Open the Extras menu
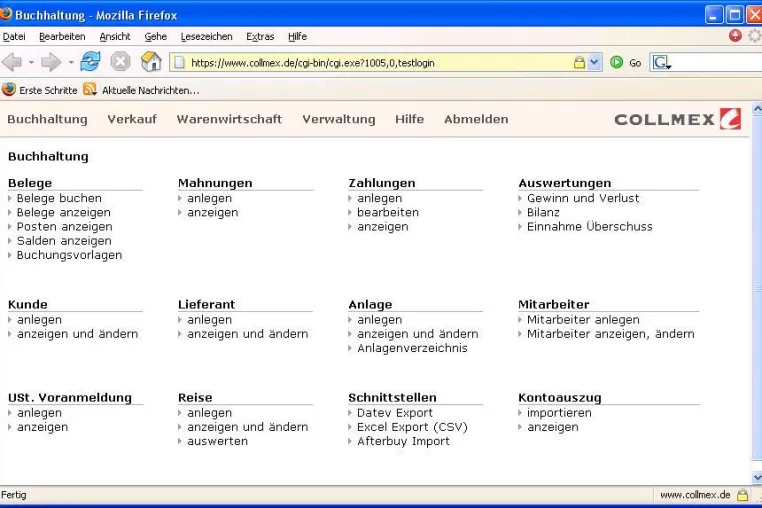Viewport: 762px width, 508px height. [260, 36]
